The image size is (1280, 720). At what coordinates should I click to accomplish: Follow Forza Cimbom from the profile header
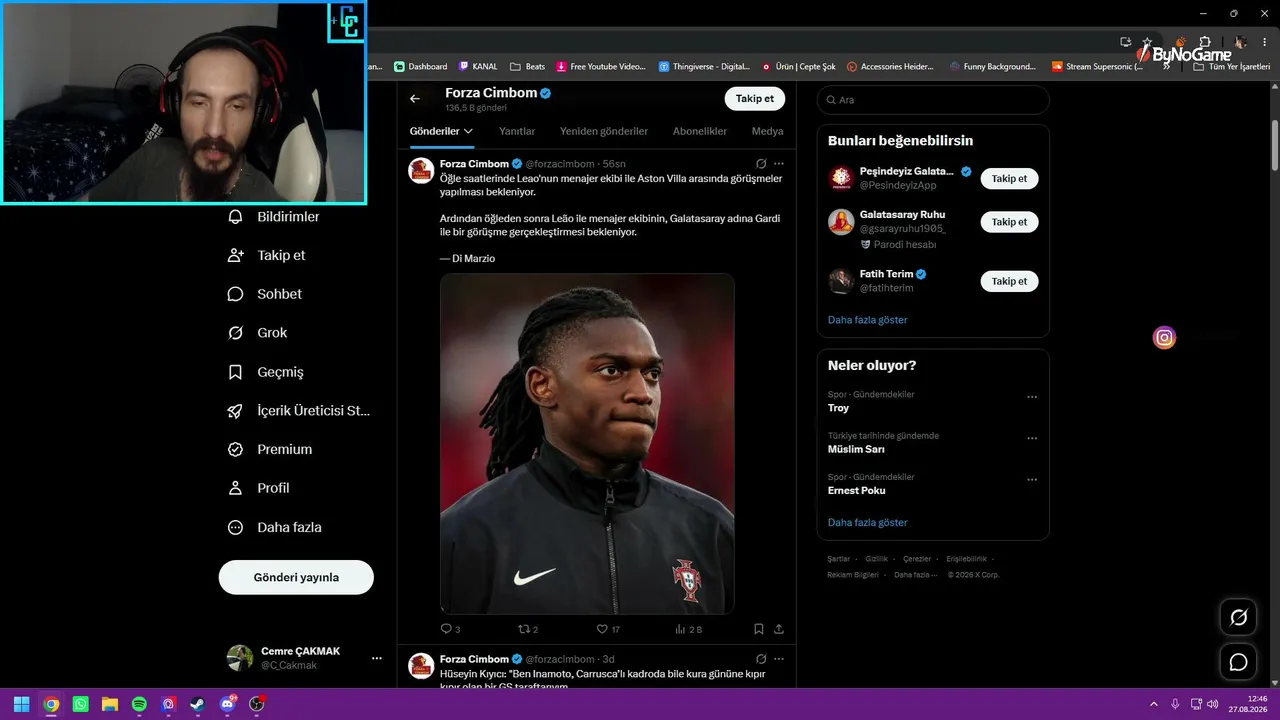tap(755, 98)
